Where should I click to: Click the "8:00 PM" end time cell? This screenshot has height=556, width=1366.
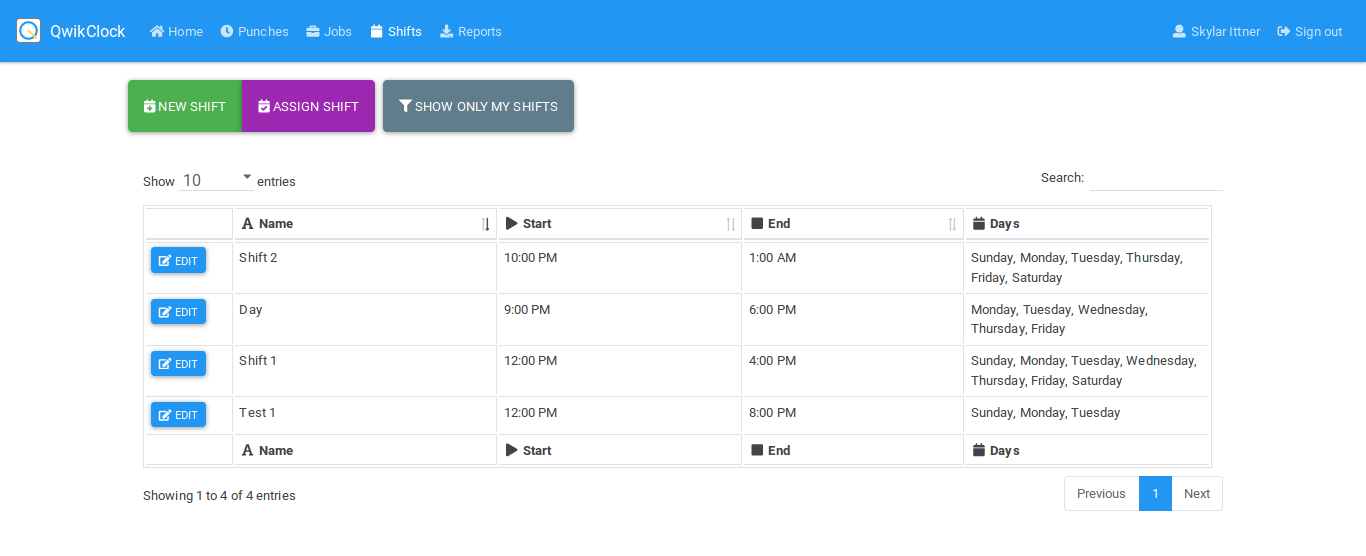coord(853,415)
